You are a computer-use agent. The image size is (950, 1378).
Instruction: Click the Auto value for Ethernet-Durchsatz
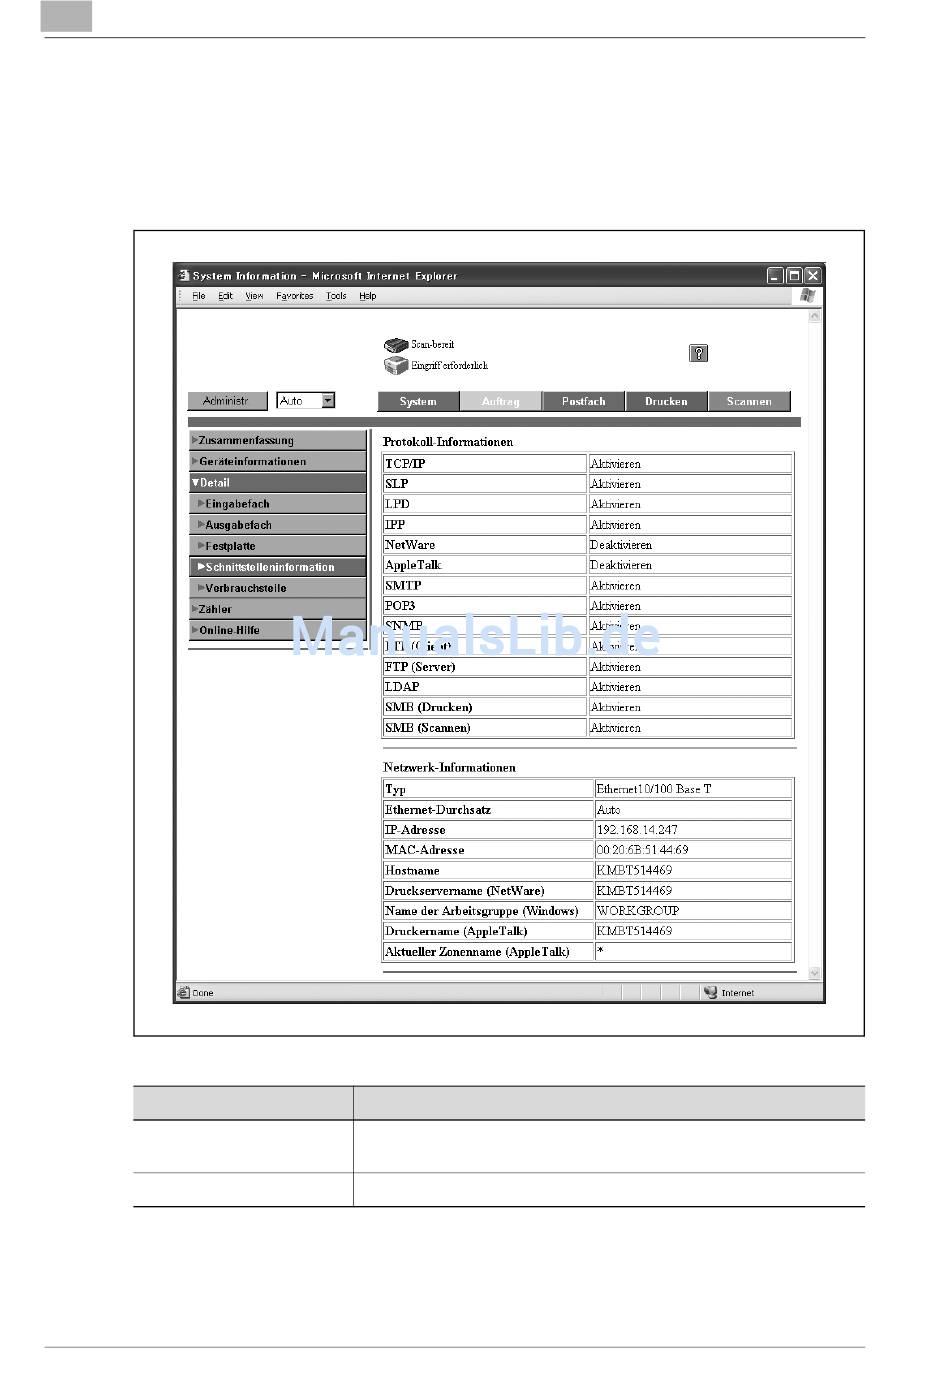tap(608, 810)
